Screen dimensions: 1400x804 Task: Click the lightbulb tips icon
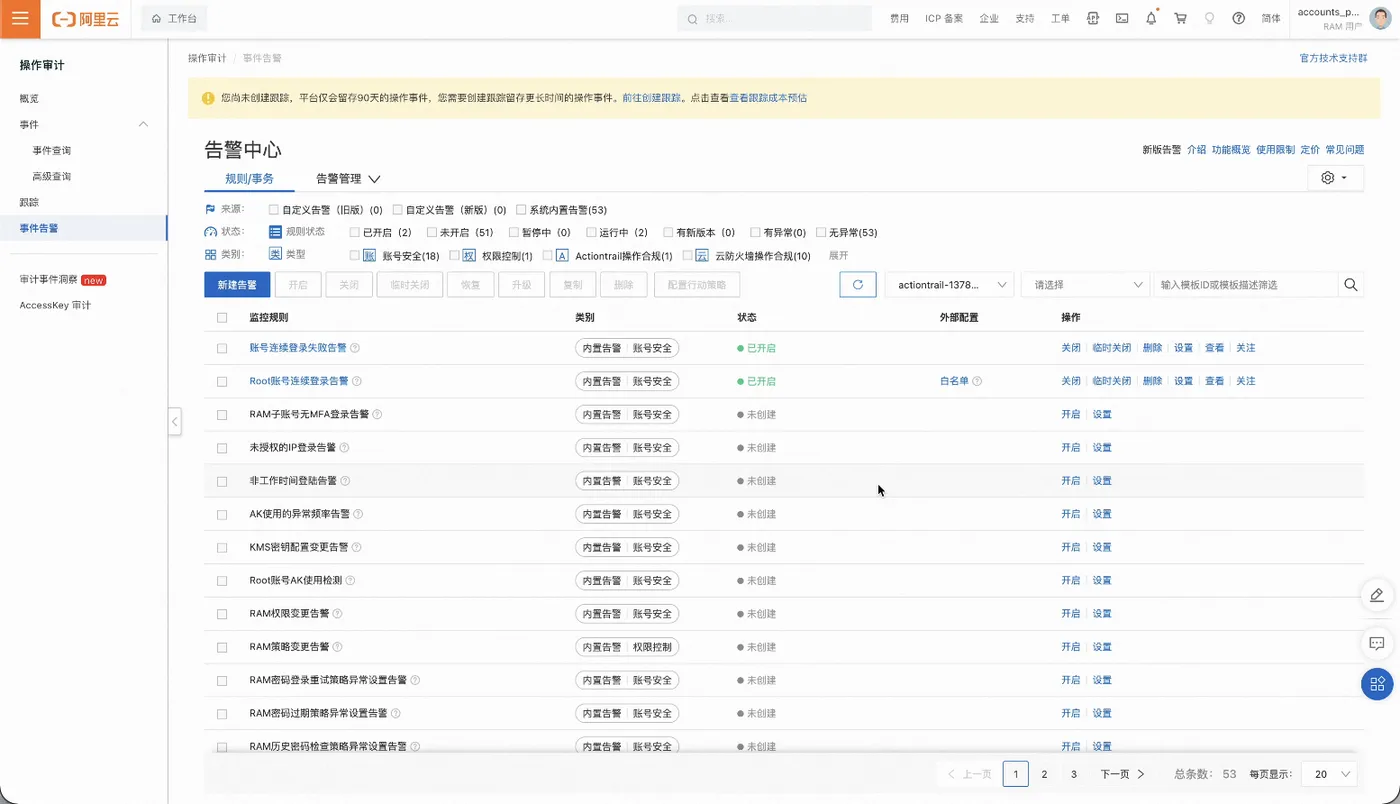coord(1209,18)
